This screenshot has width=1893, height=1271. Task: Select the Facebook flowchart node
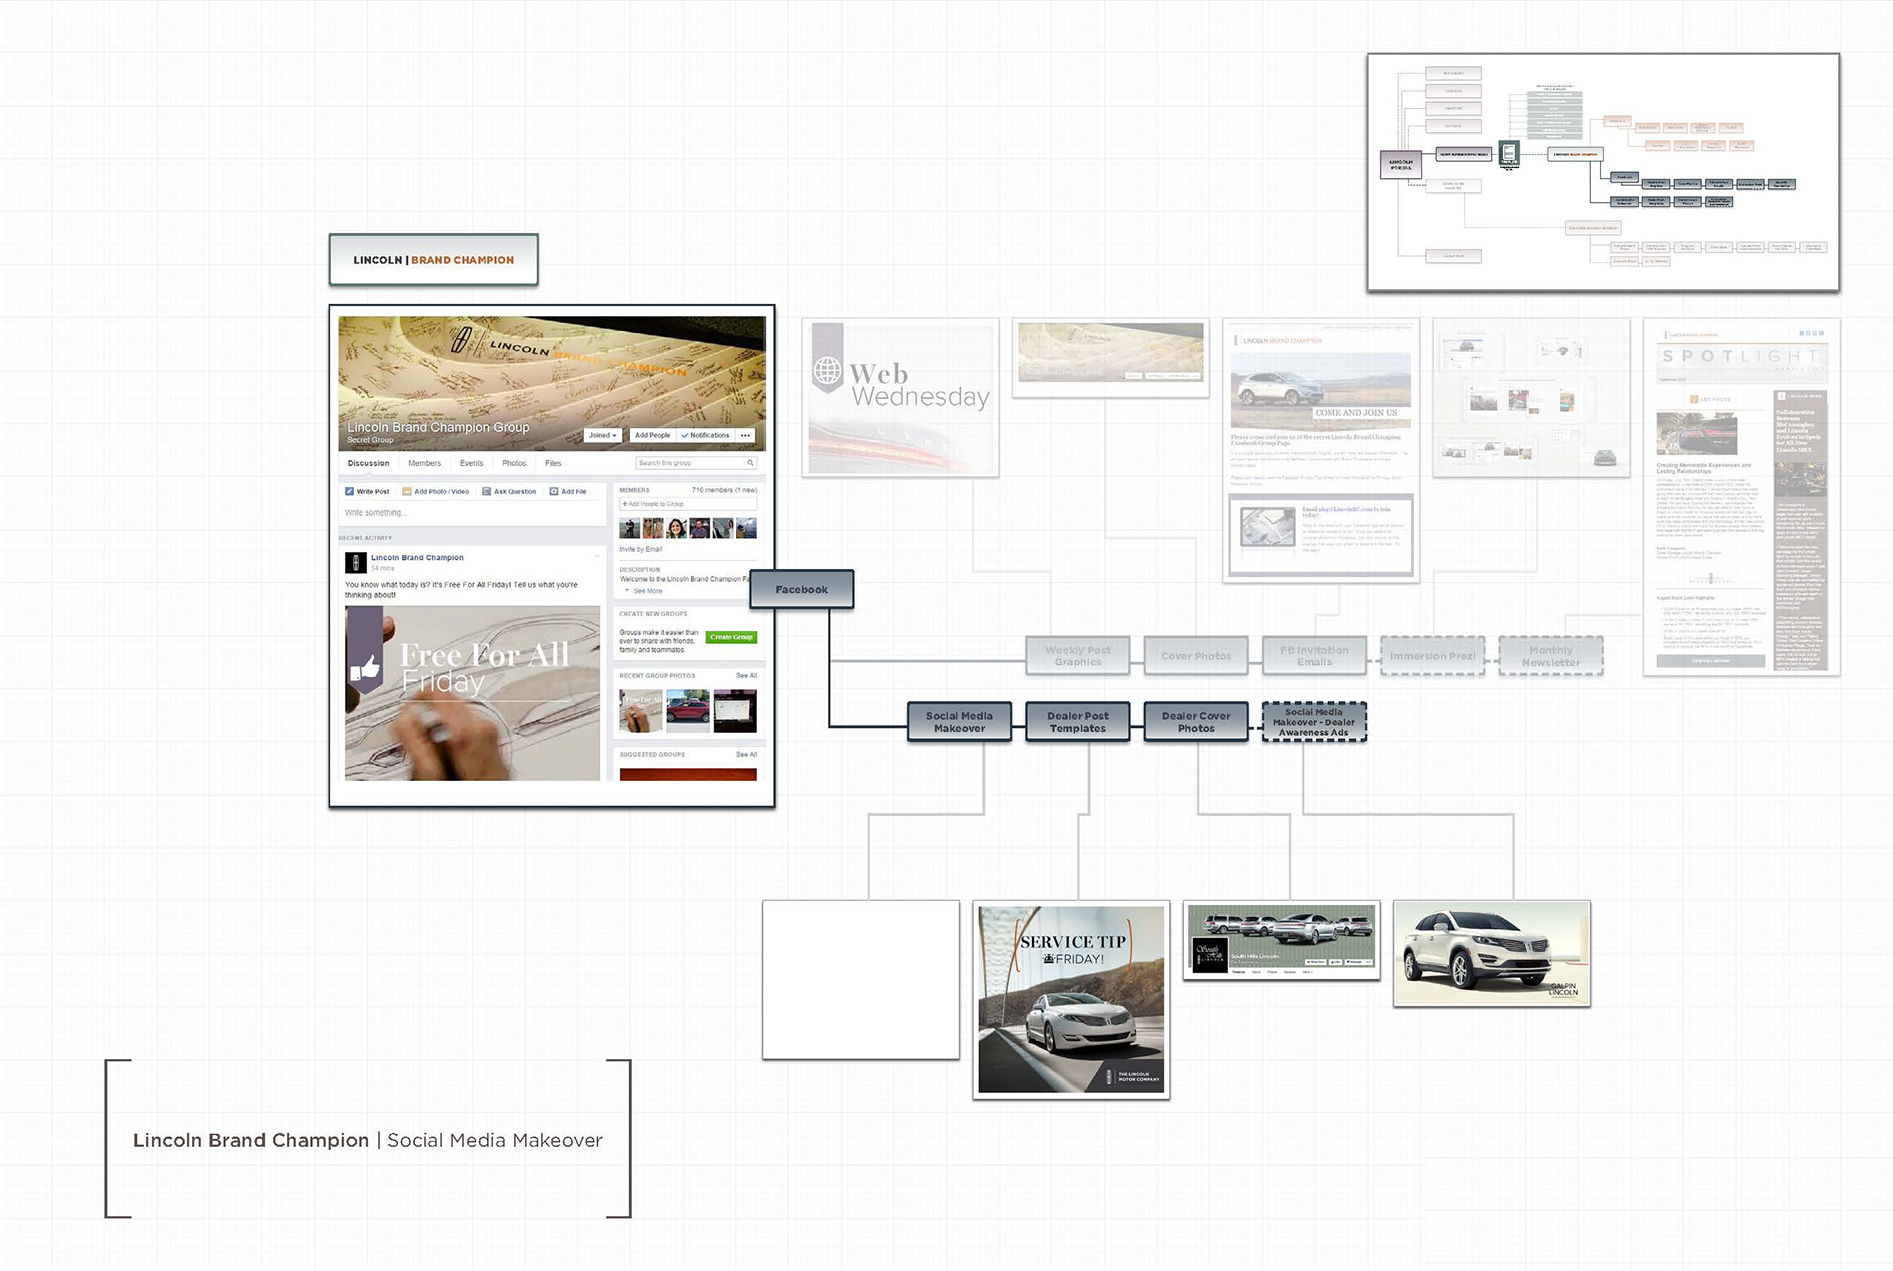click(802, 589)
